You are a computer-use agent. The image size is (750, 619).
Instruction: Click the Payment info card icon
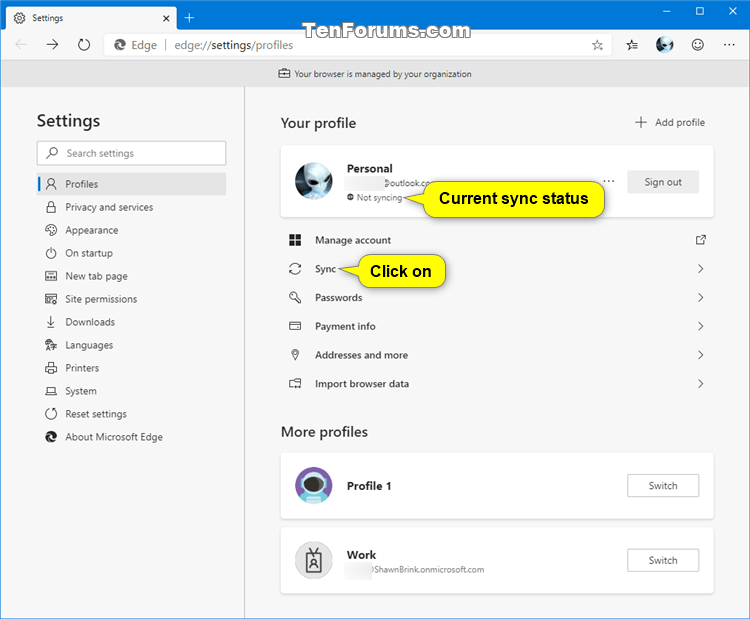(295, 326)
